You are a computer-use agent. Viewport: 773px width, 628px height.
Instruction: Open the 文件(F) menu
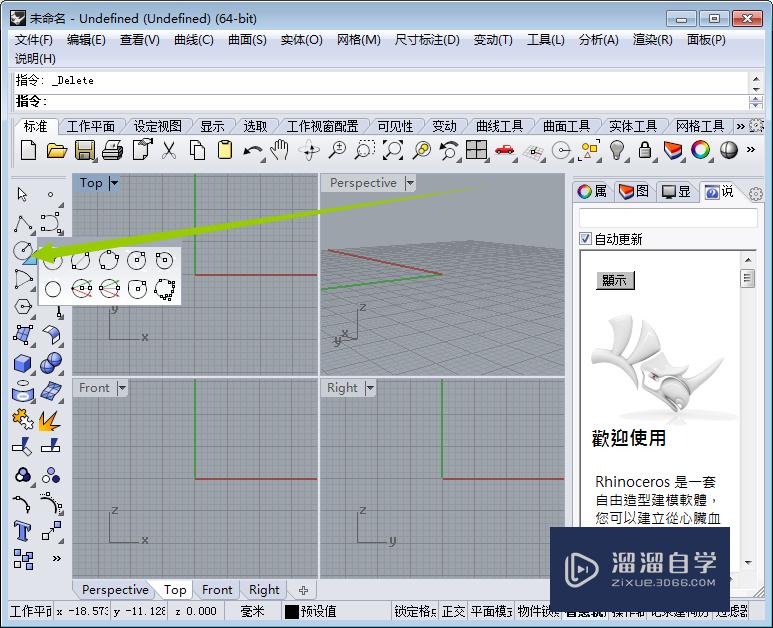tap(34, 39)
